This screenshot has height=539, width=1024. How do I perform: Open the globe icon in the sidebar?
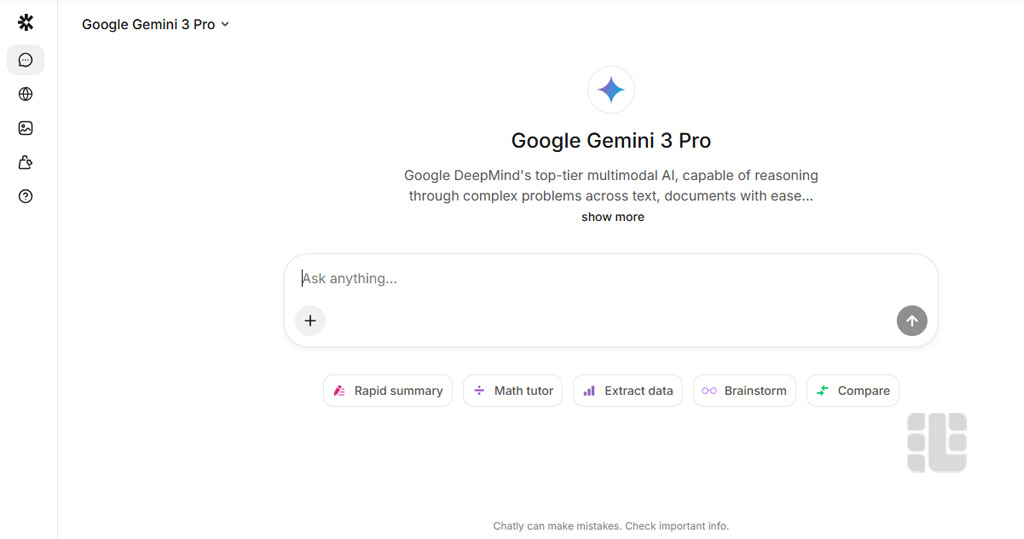(x=26, y=94)
